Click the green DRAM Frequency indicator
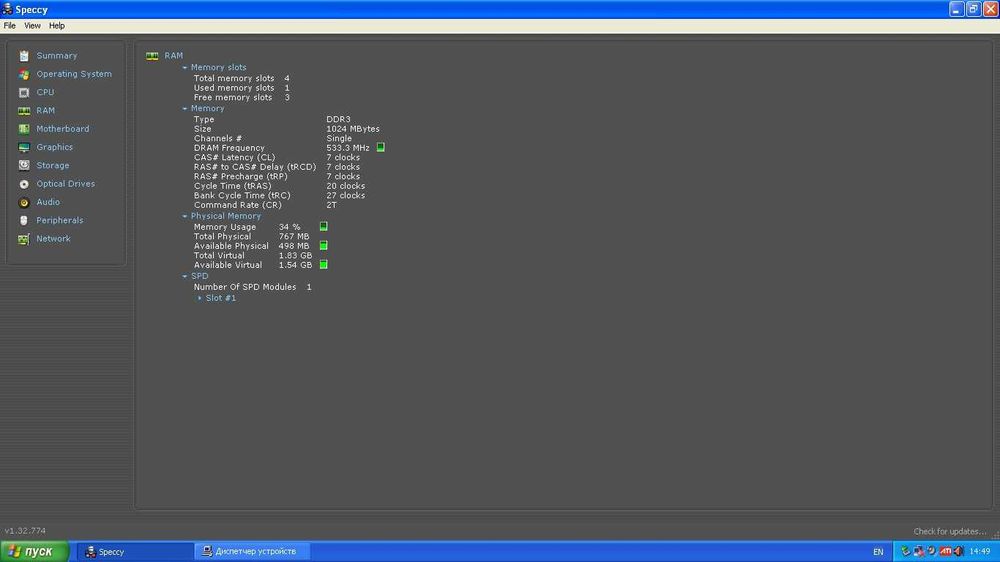Image resolution: width=1000 pixels, height=562 pixels. [x=381, y=147]
